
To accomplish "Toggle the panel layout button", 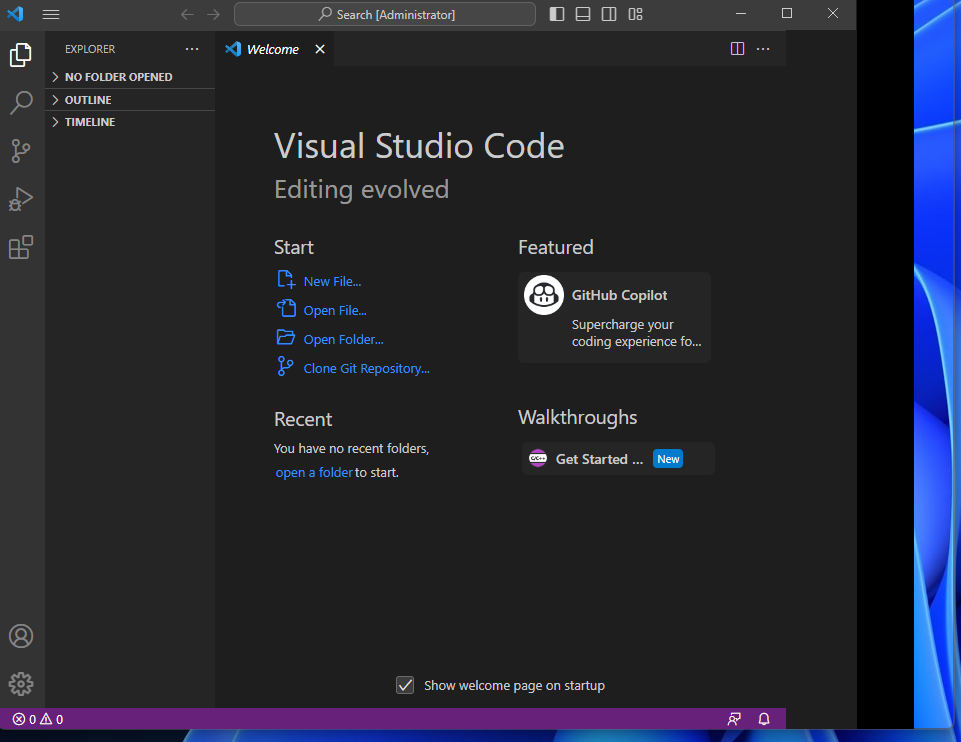I will click(583, 14).
